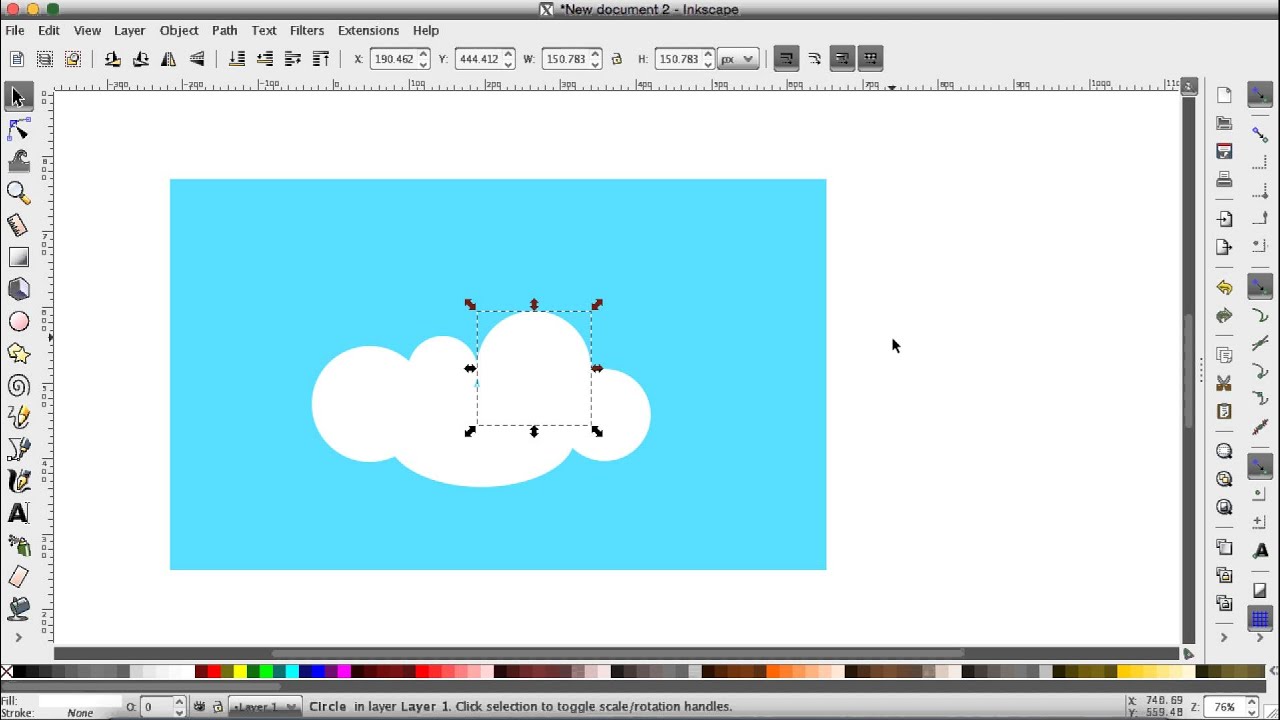Select the Eraser tool
Image resolution: width=1280 pixels, height=720 pixels.
18,577
